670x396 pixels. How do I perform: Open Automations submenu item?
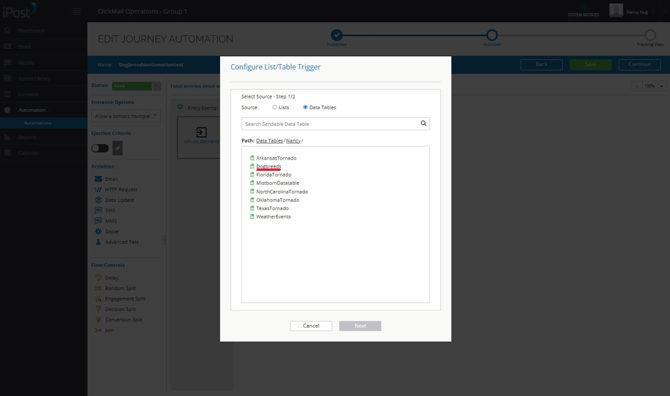coord(38,123)
